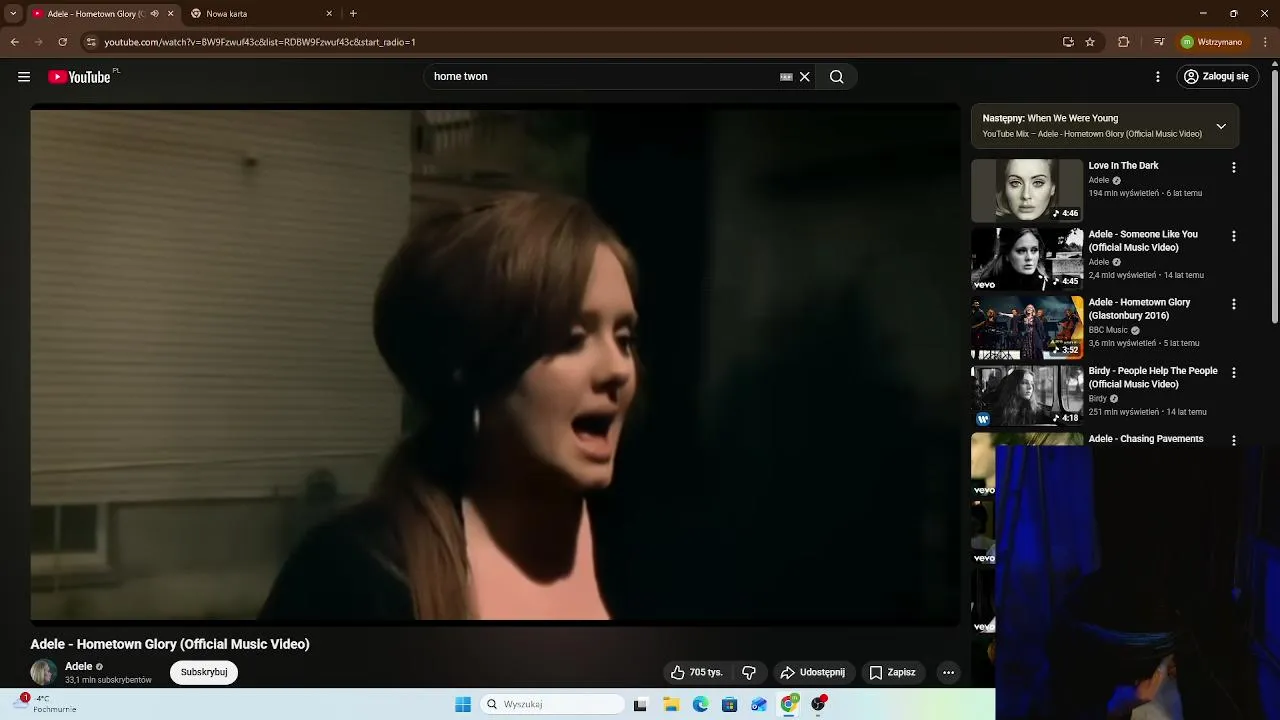This screenshot has height=720, width=1280.
Task: Open Adele Someone Like You video title
Action: coord(1143,241)
